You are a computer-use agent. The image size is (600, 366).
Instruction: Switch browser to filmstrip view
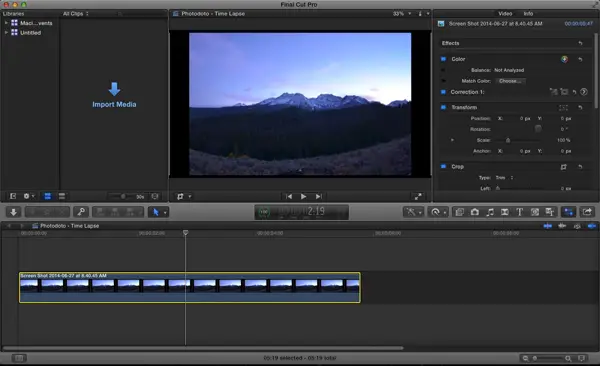pyautogui.click(x=47, y=196)
